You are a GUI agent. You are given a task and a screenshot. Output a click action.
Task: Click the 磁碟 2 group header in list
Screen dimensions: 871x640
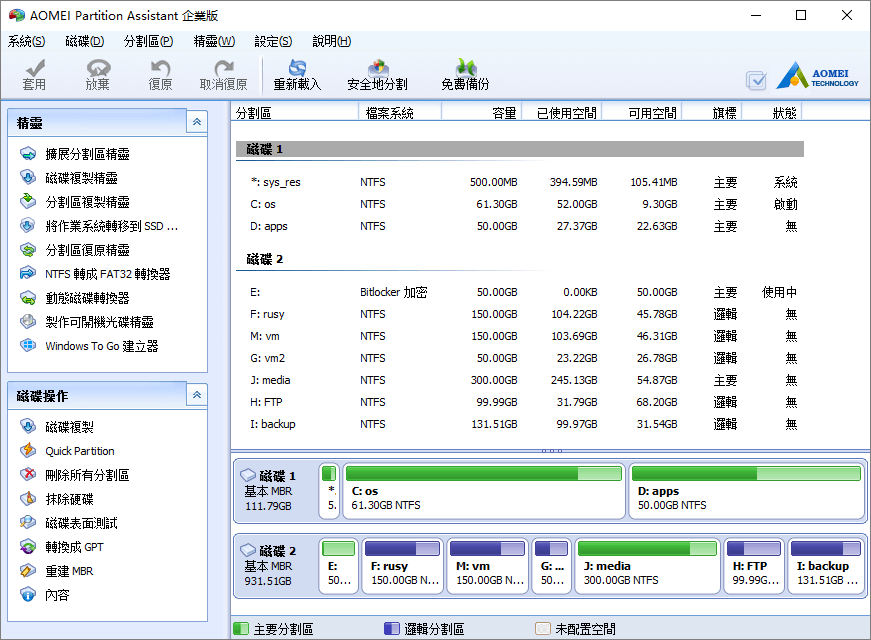coord(520,259)
